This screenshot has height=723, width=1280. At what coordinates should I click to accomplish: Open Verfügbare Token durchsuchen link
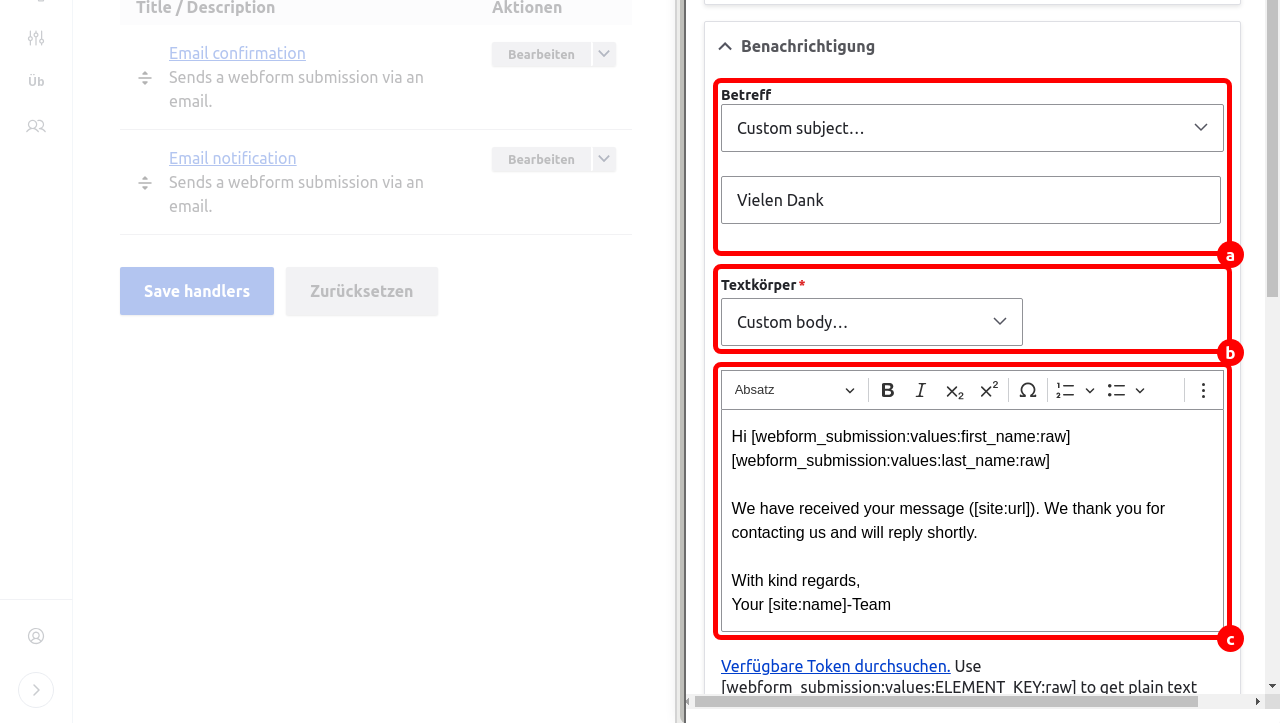[x=835, y=666]
